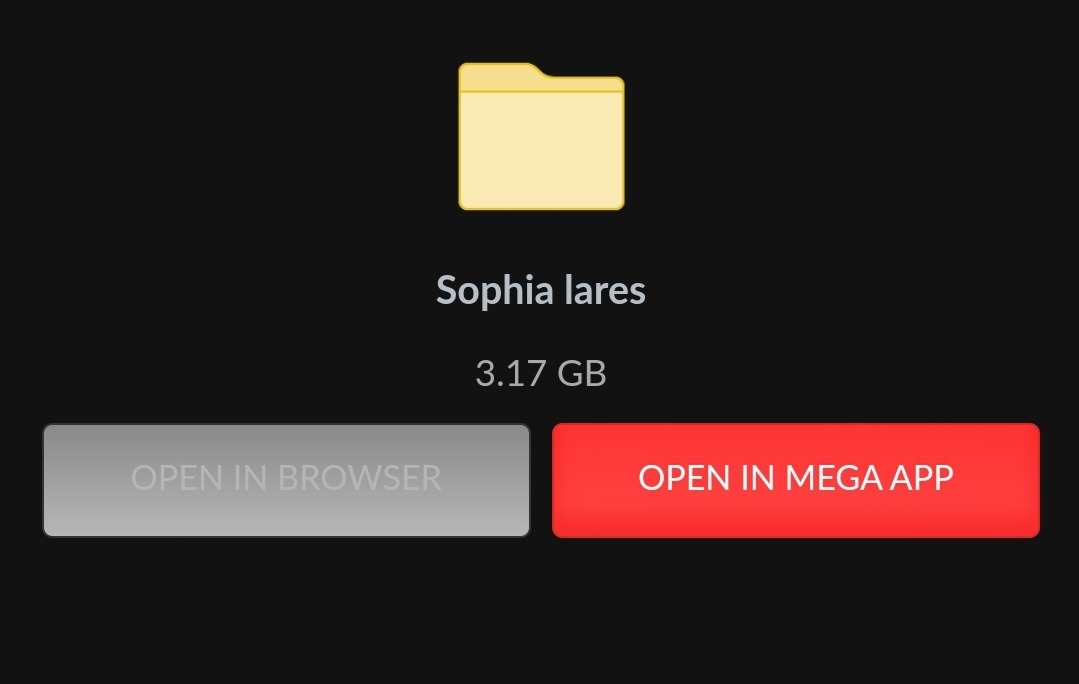Choose the Open in Browser button
Image resolution: width=1079 pixels, height=684 pixels.
click(286, 480)
